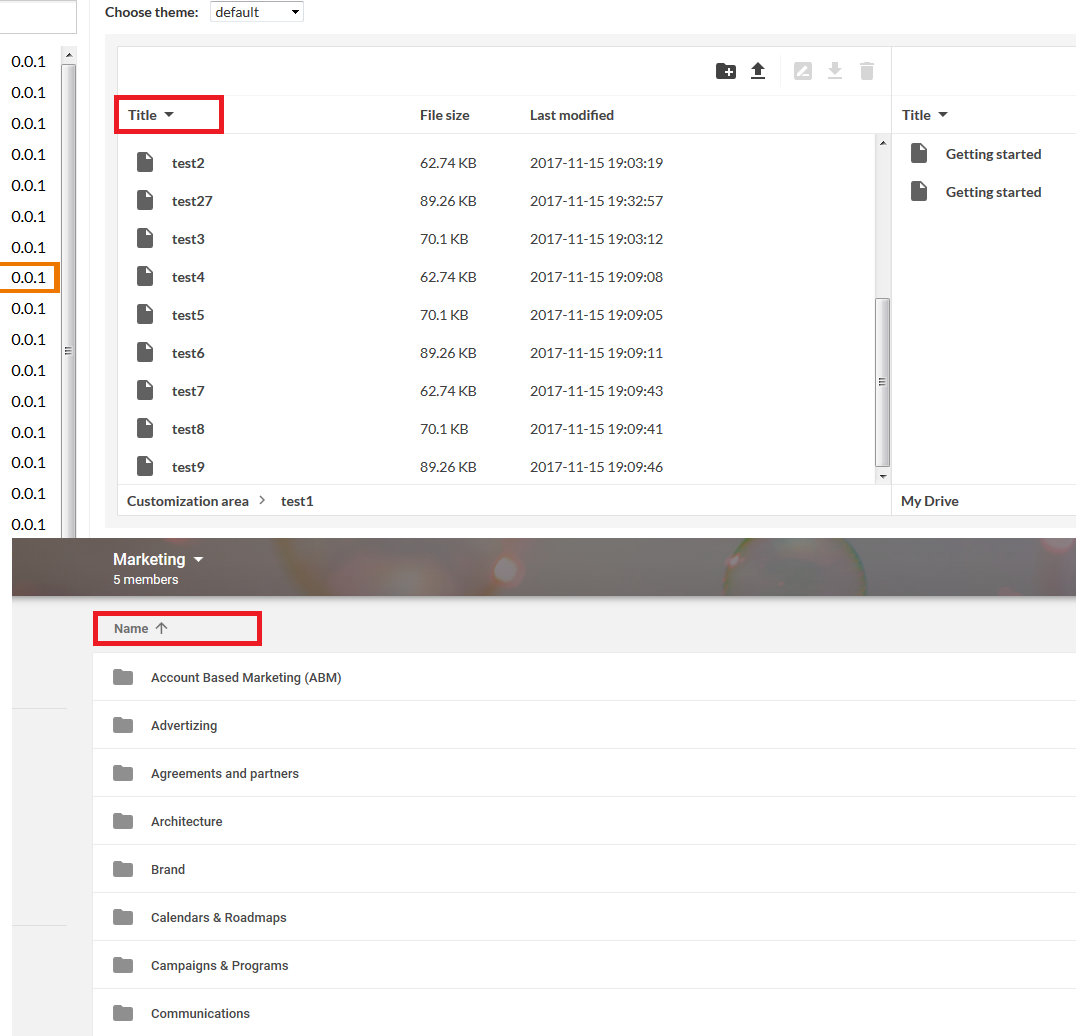
Task: Click the document icon beside test9
Action: tap(145, 466)
